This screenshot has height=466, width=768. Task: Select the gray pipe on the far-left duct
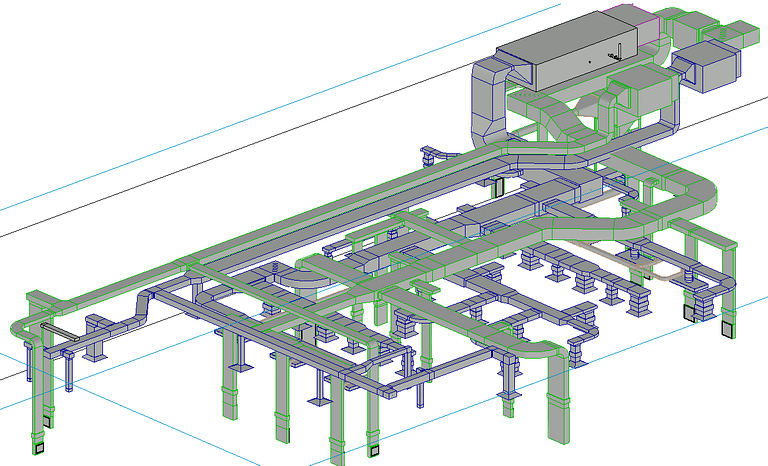tap(58, 331)
